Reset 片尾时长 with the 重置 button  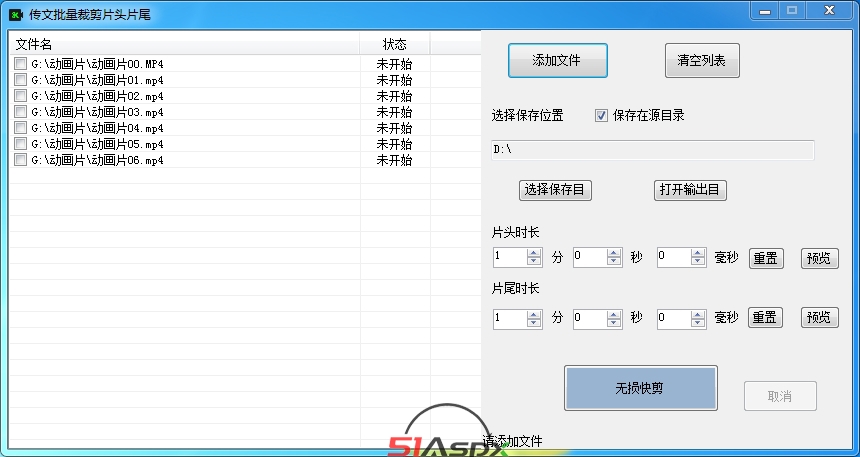(x=765, y=318)
